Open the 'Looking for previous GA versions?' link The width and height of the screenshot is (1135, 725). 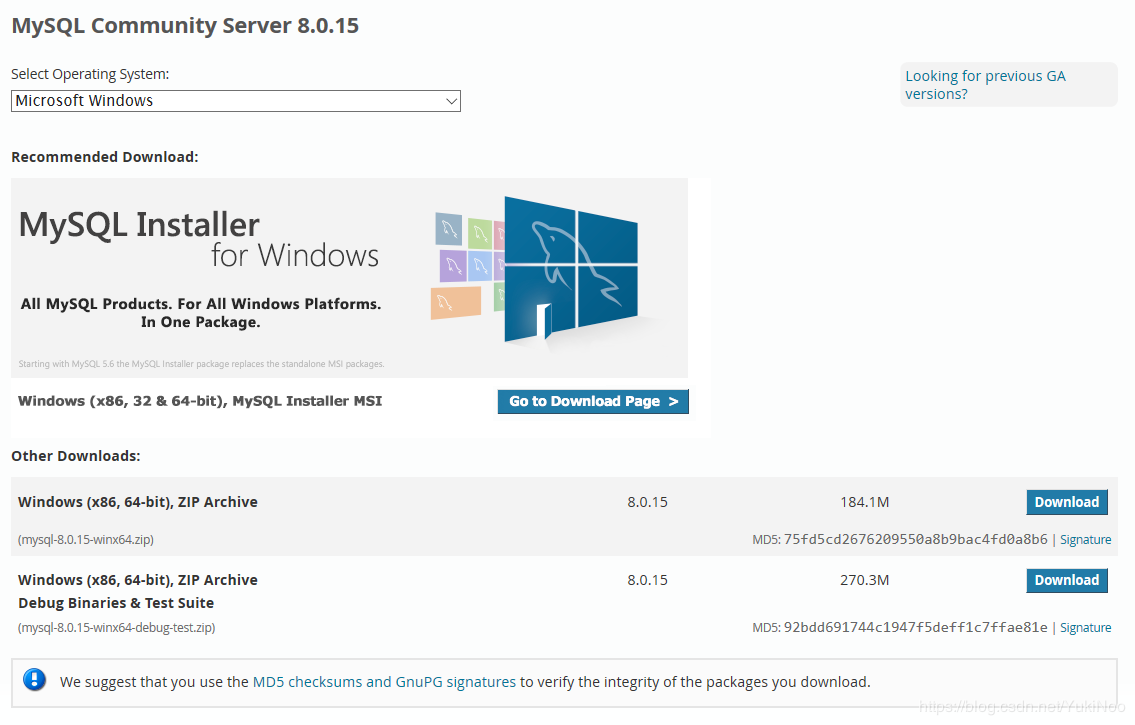pos(985,85)
